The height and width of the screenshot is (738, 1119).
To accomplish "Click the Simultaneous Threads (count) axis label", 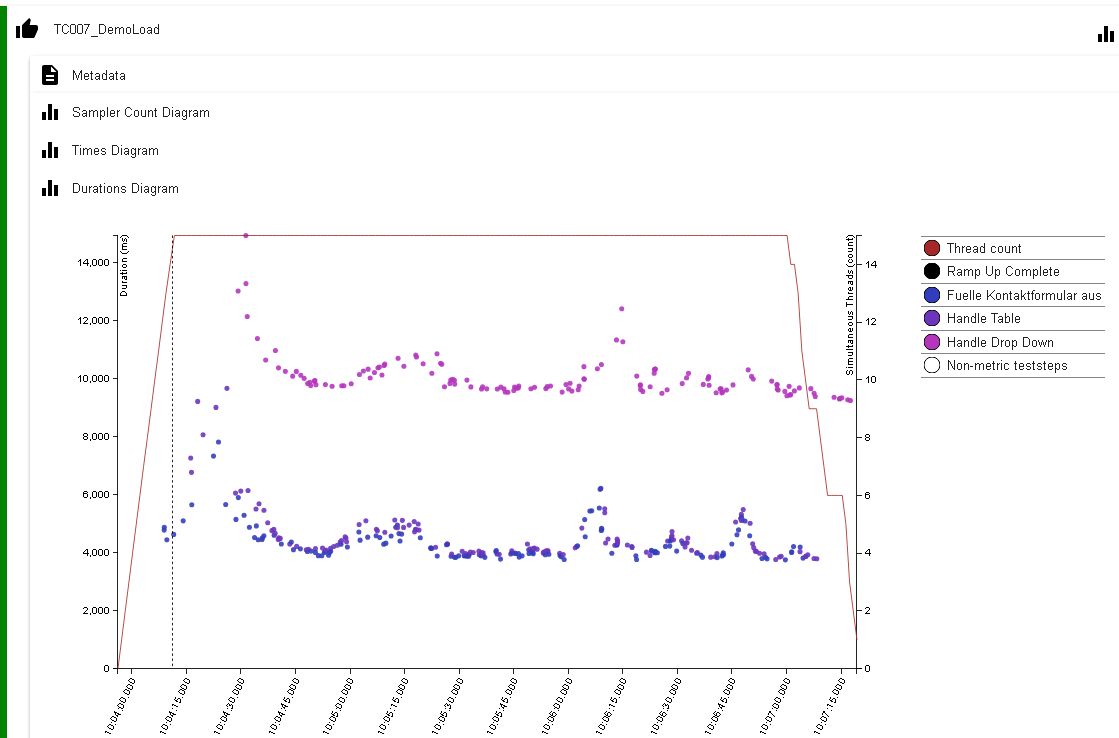I will click(x=849, y=305).
